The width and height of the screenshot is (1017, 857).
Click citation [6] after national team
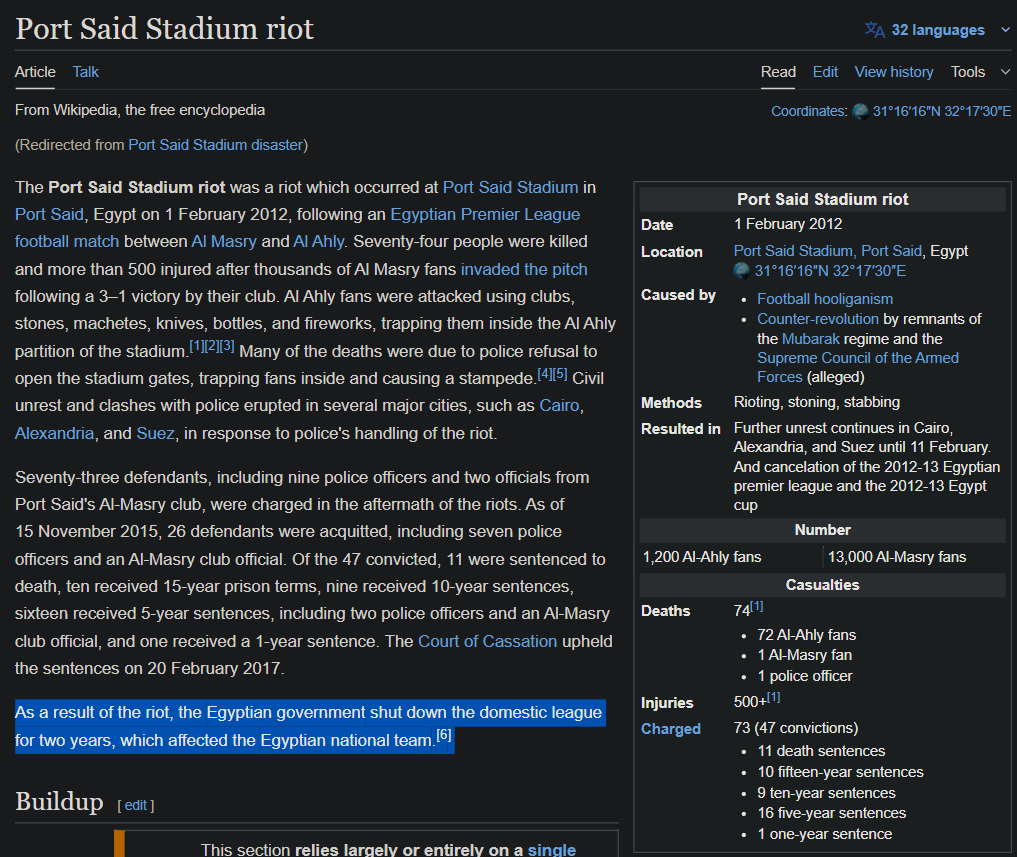click(x=444, y=735)
